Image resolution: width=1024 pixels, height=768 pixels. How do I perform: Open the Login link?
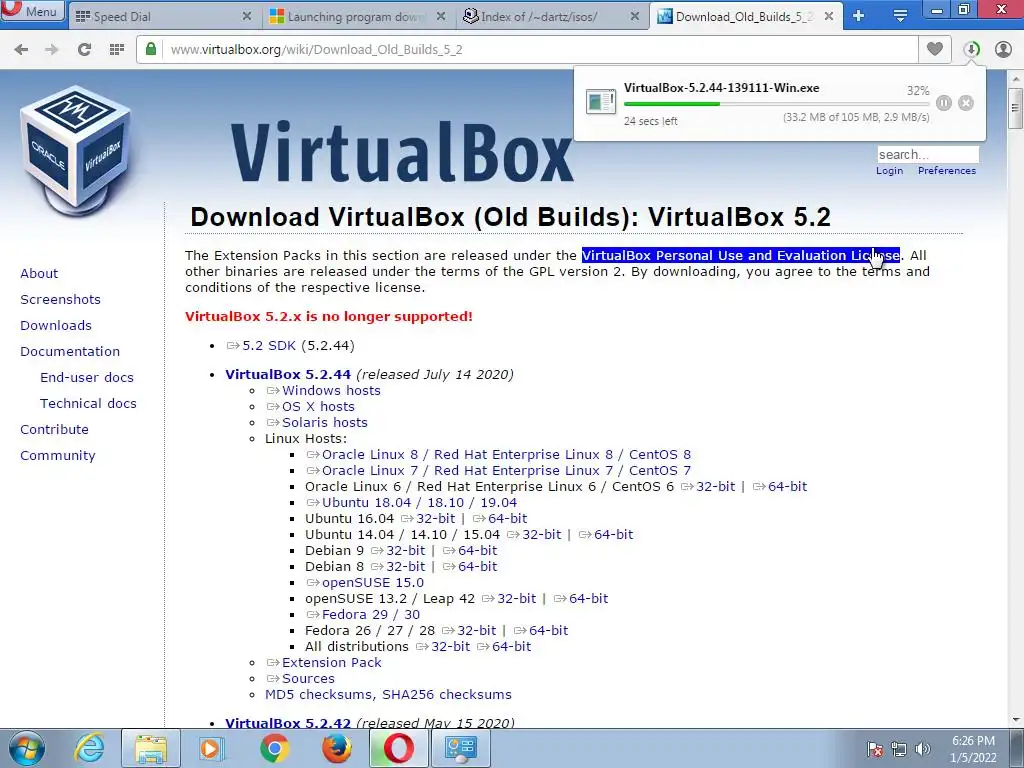tap(889, 170)
